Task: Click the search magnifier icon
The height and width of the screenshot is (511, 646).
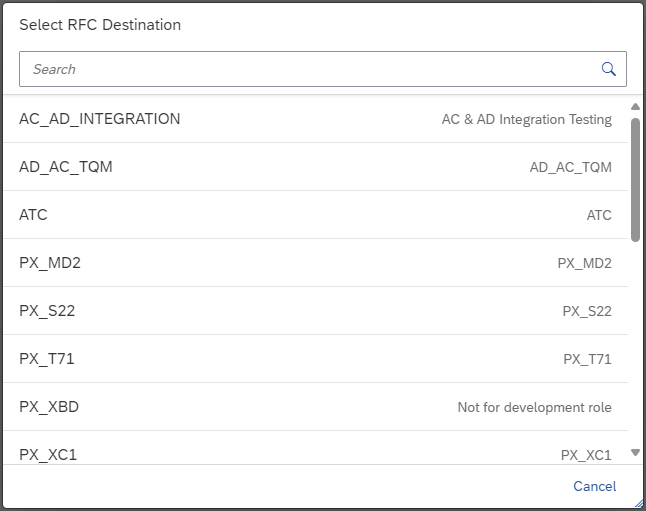Action: coord(608,69)
